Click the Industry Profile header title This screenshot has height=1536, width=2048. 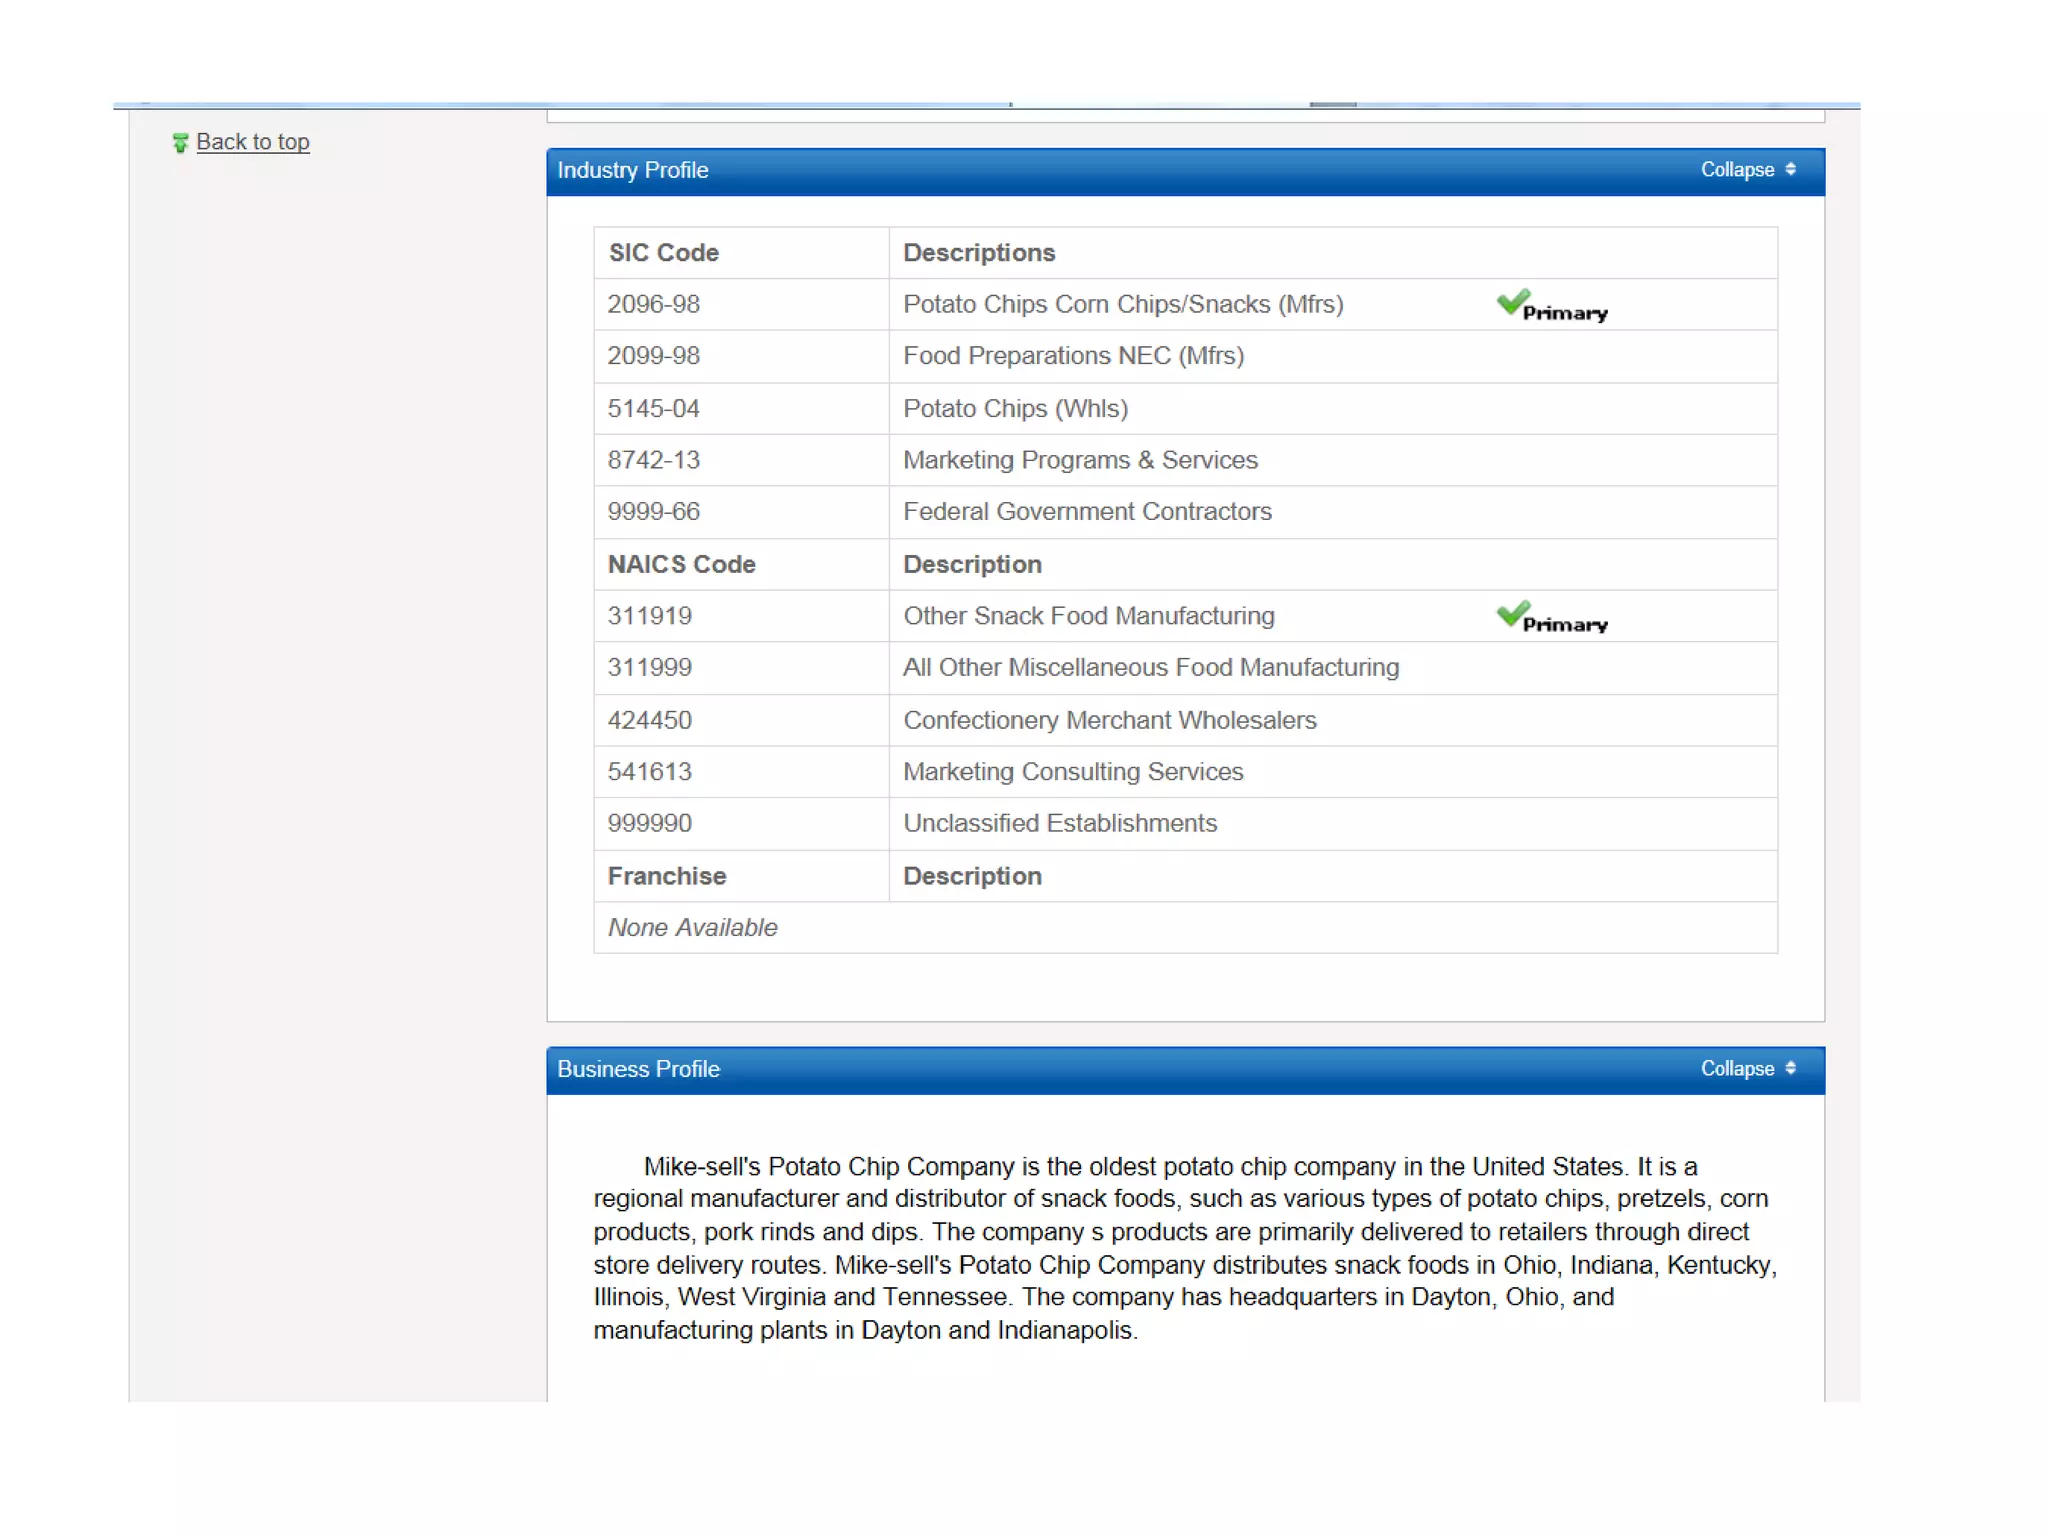click(x=632, y=171)
